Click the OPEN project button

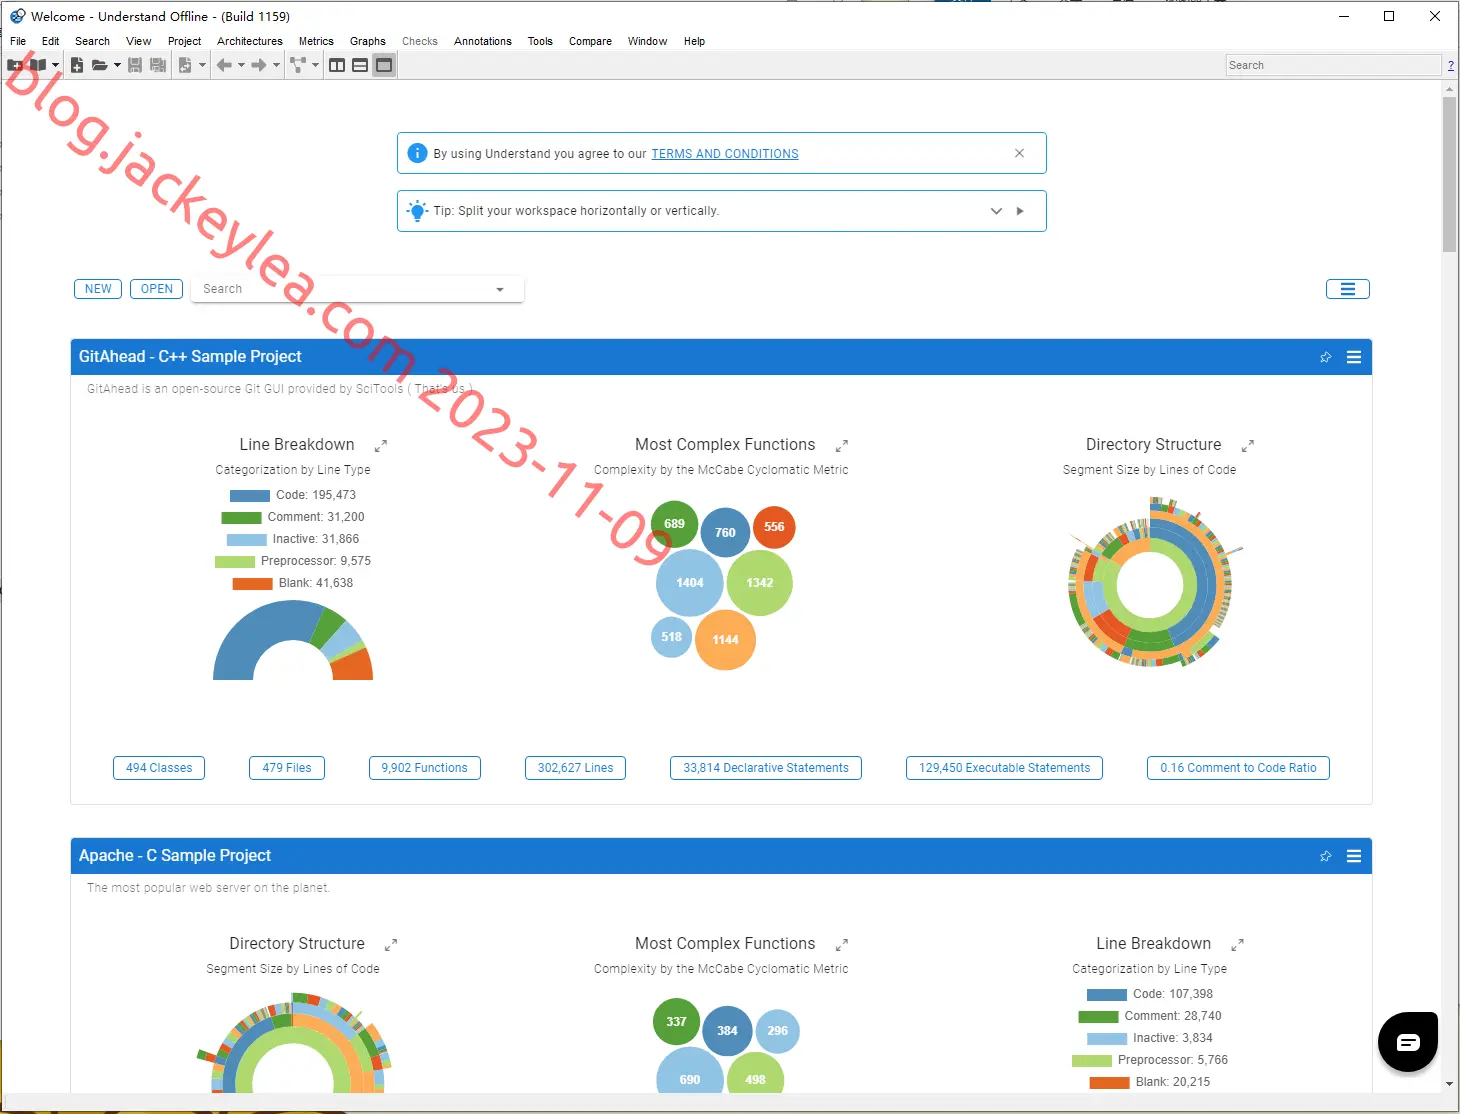tap(157, 289)
